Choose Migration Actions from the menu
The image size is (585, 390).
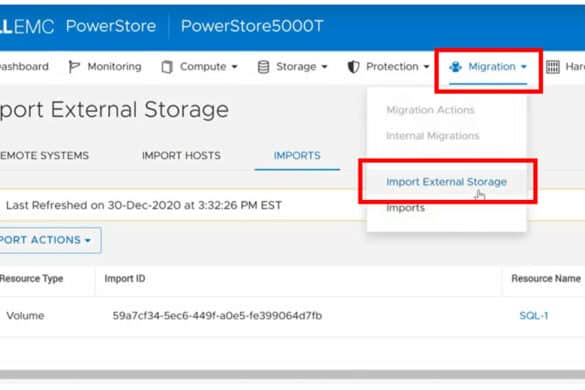click(x=430, y=110)
